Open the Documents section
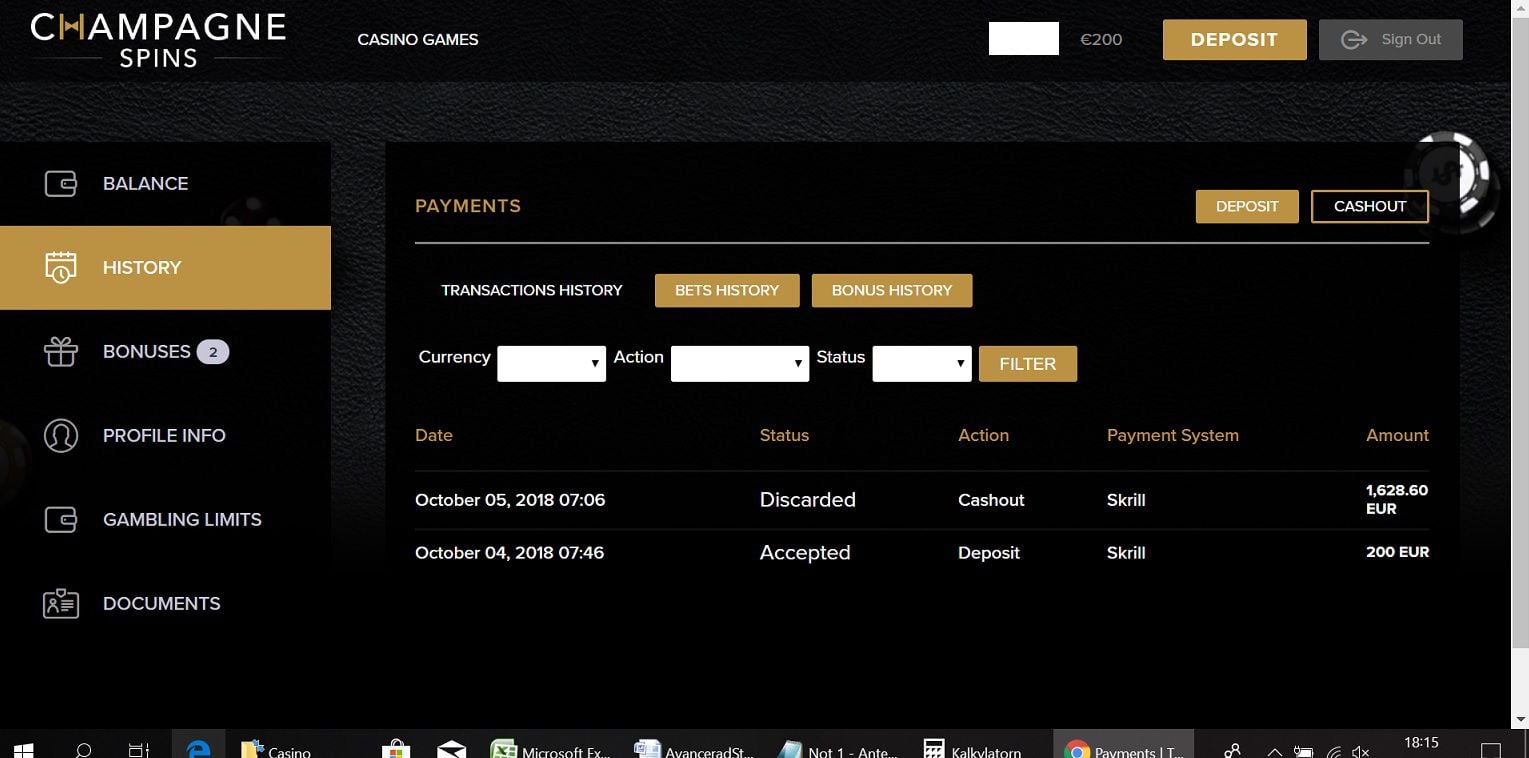Image resolution: width=1529 pixels, height=758 pixels. click(x=165, y=604)
